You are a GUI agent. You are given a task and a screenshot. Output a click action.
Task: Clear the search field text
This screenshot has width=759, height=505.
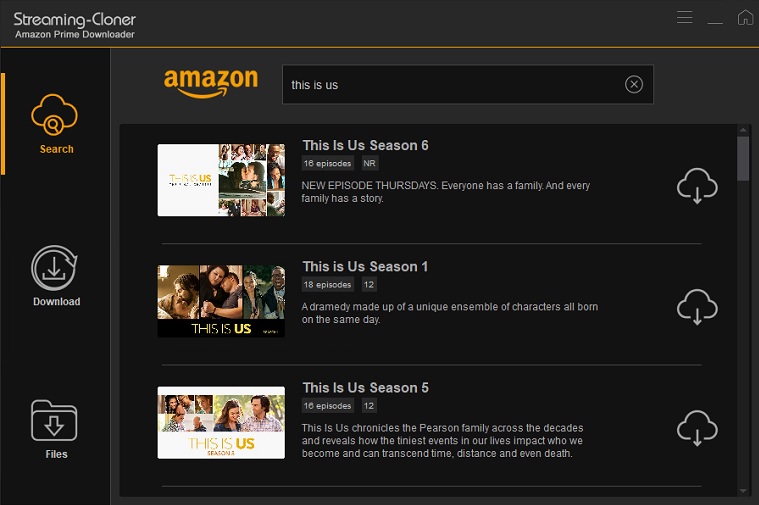(634, 84)
